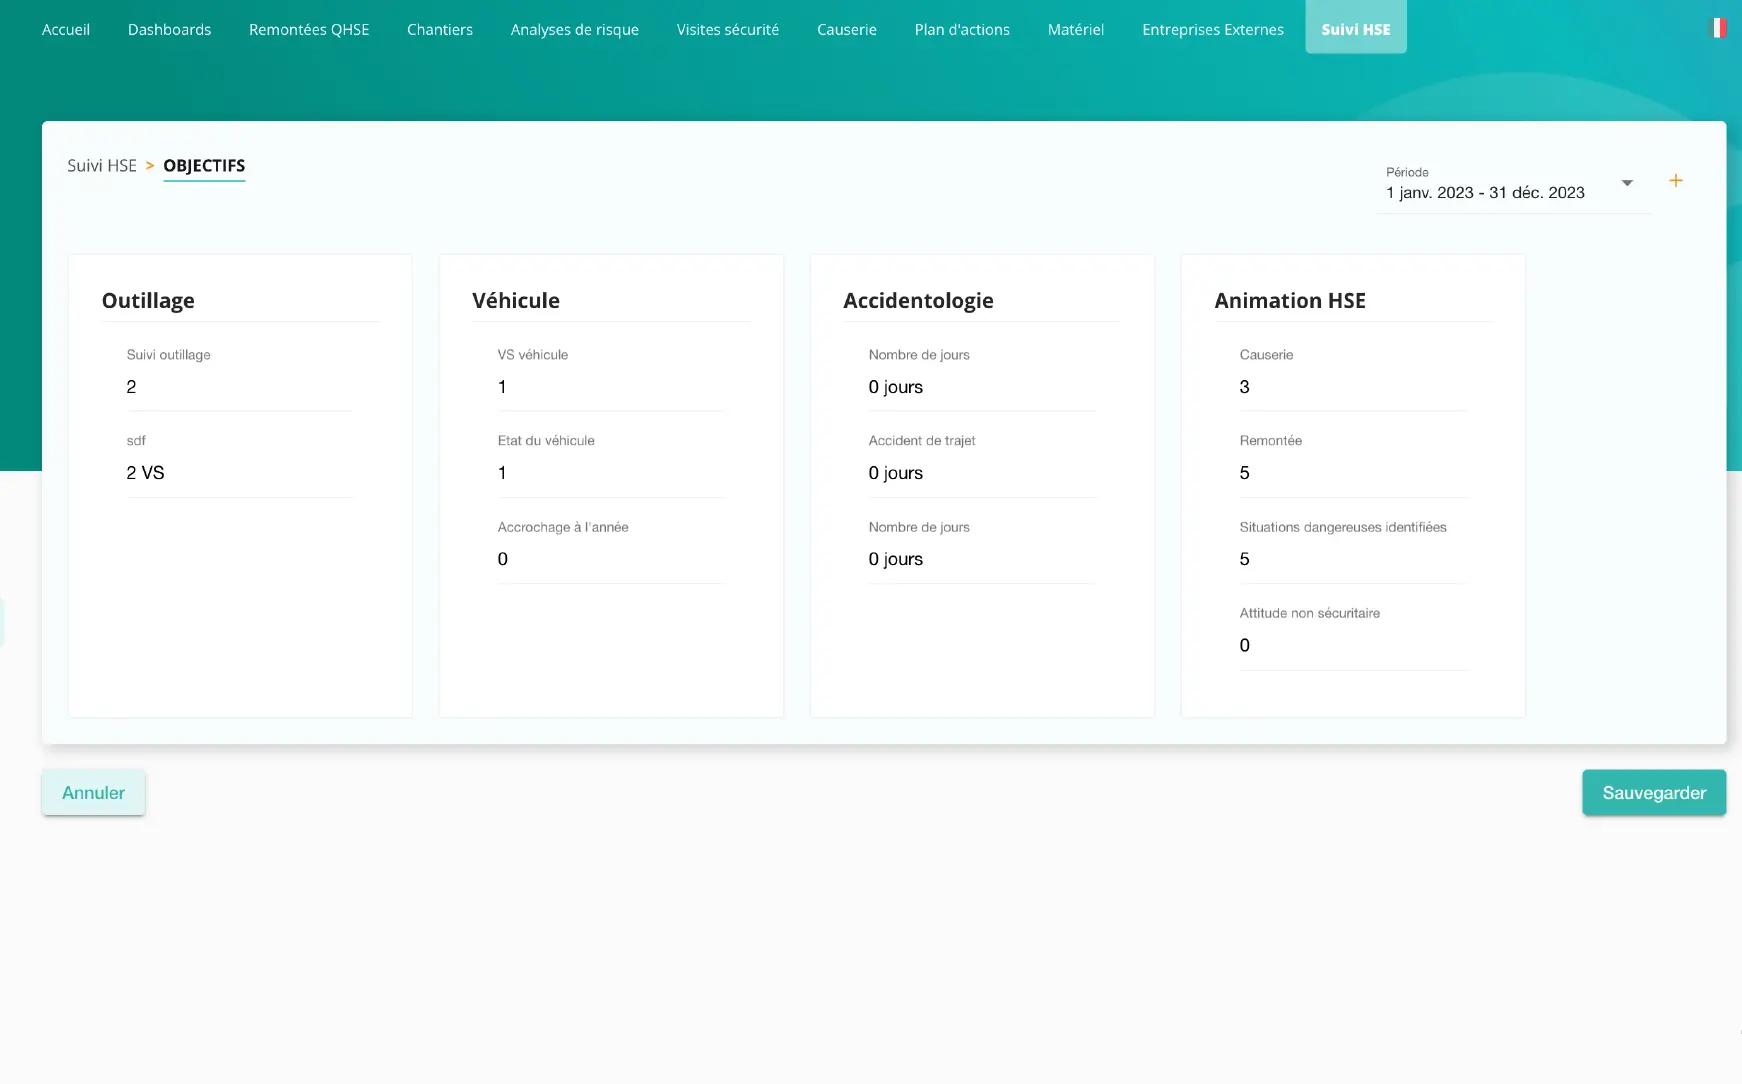Edit Accident de trajet value
1742x1084 pixels.
(981, 473)
